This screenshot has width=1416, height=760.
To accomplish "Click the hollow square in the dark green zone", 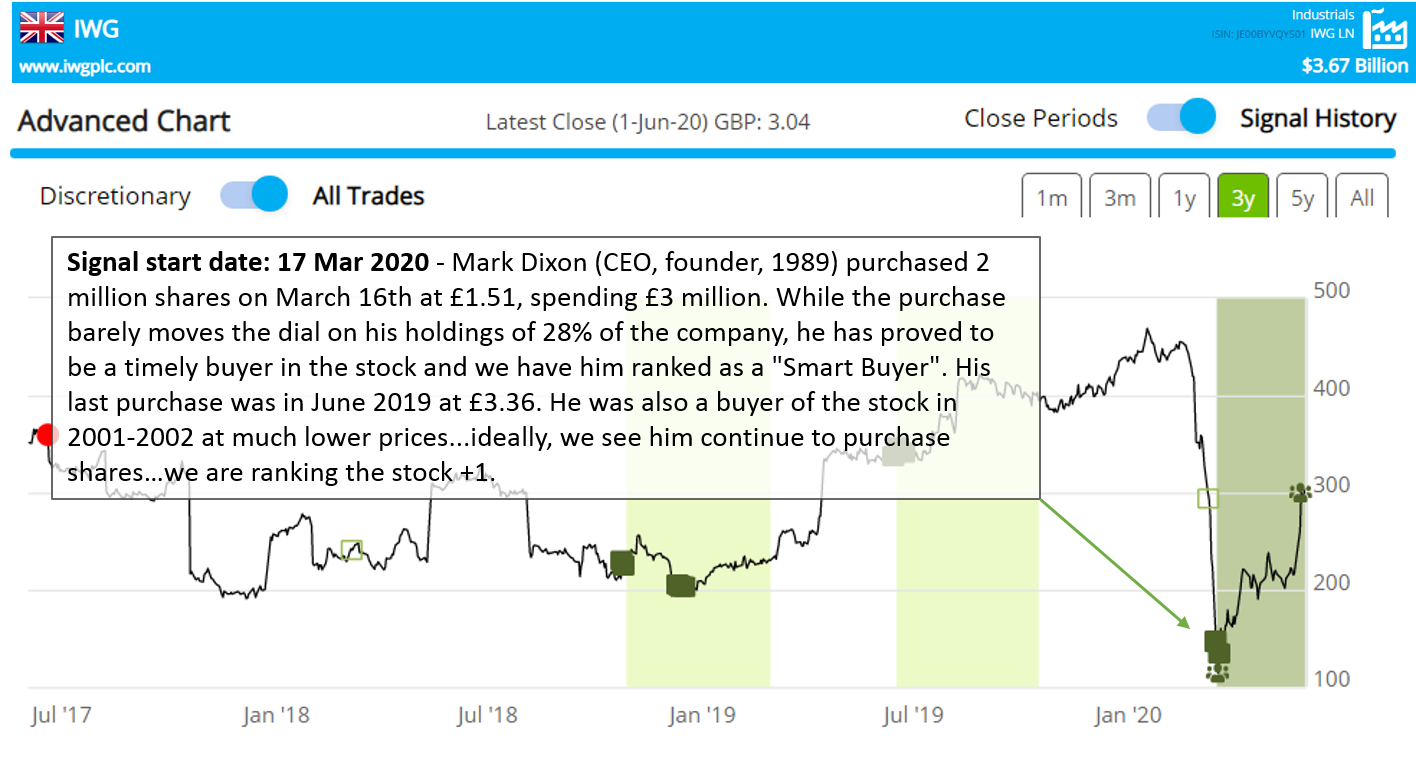I will tap(1208, 498).
